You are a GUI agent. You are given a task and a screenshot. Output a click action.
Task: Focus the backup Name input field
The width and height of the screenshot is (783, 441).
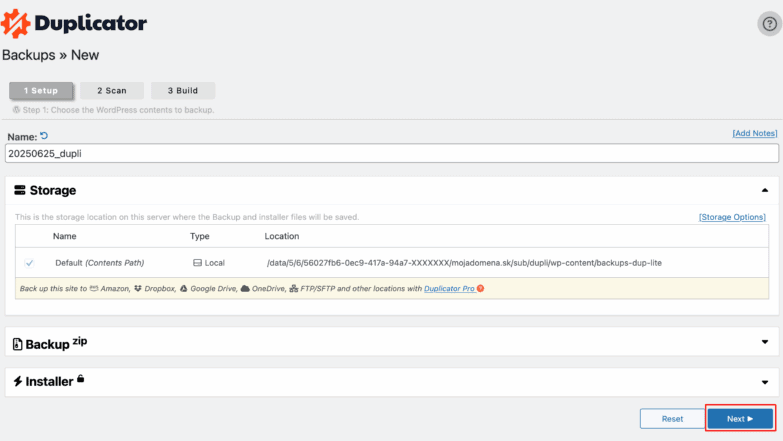(392, 153)
